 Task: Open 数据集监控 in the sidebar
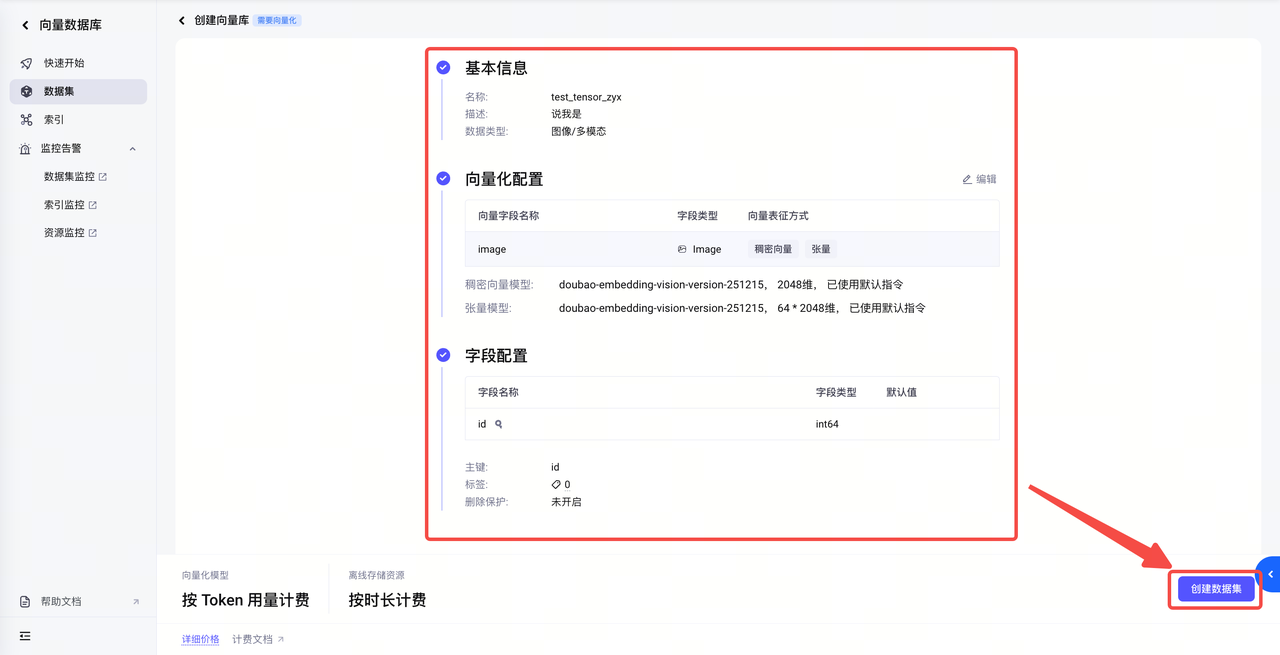click(75, 177)
